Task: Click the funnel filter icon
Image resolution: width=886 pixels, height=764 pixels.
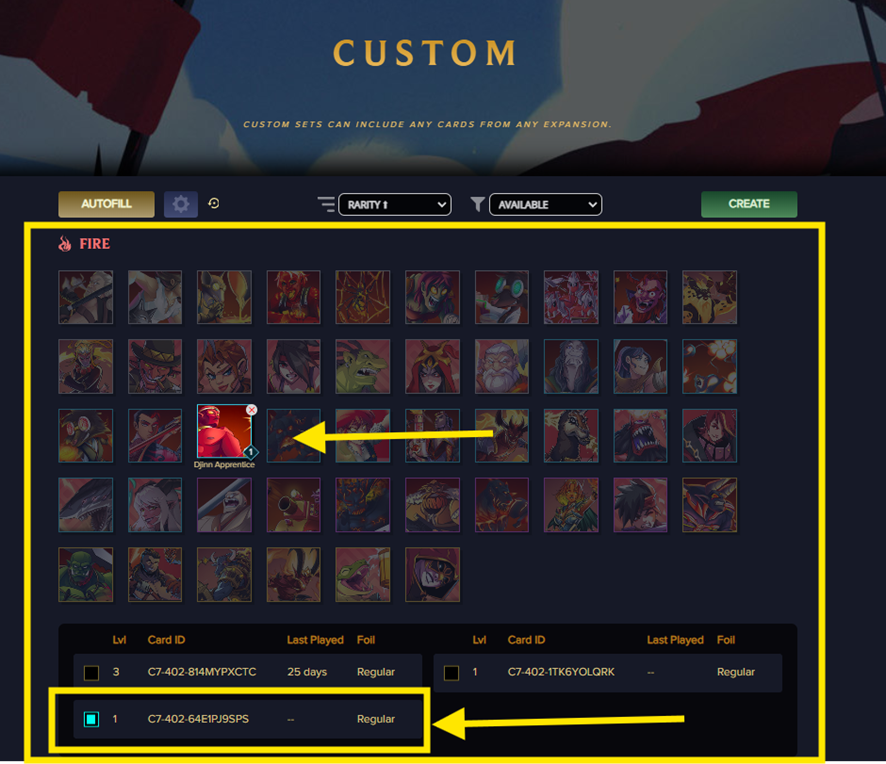Action: tap(477, 205)
